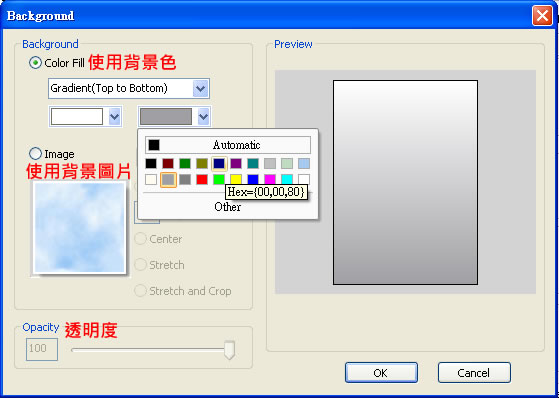Click the Opacity value field showing 100
This screenshot has height=398, width=559.
click(42, 349)
